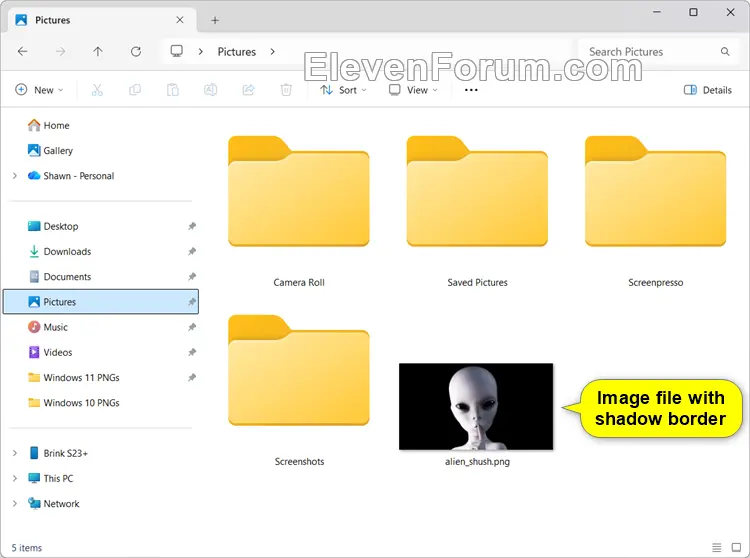Expand the This PC tree node
The width and height of the screenshot is (750, 558).
click(15, 479)
